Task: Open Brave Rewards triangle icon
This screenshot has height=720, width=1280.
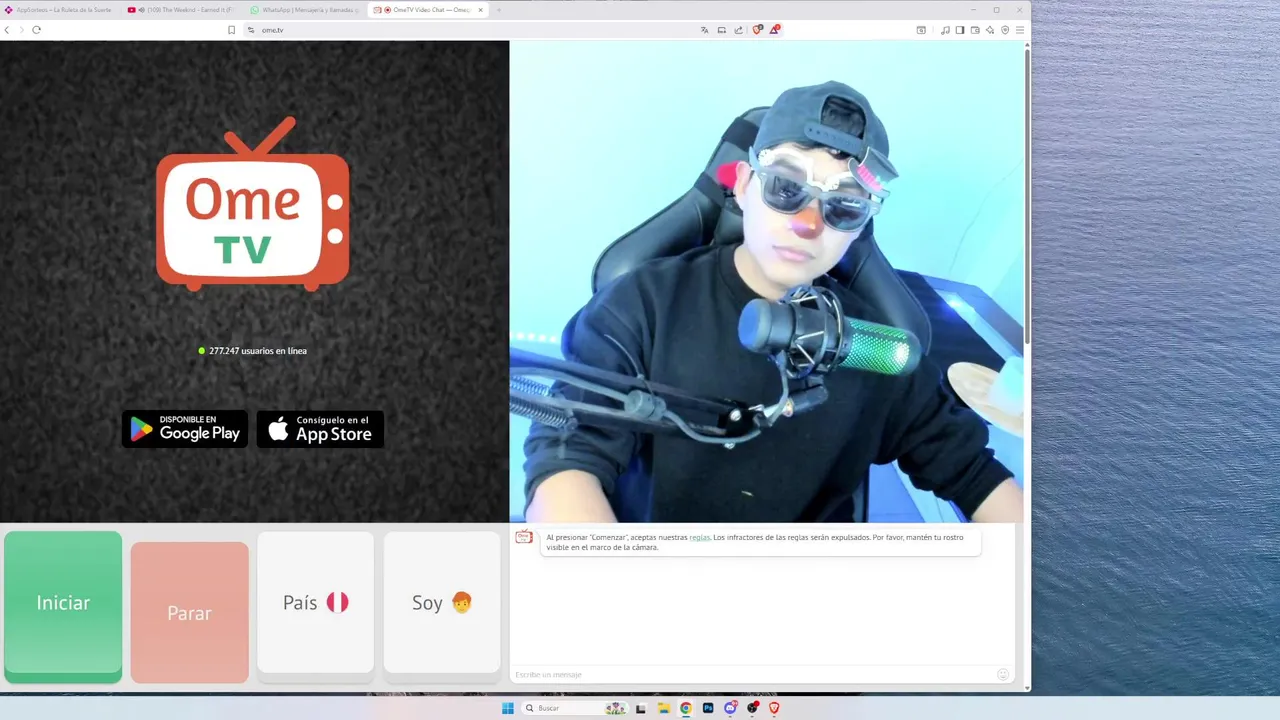Action: pos(774,30)
